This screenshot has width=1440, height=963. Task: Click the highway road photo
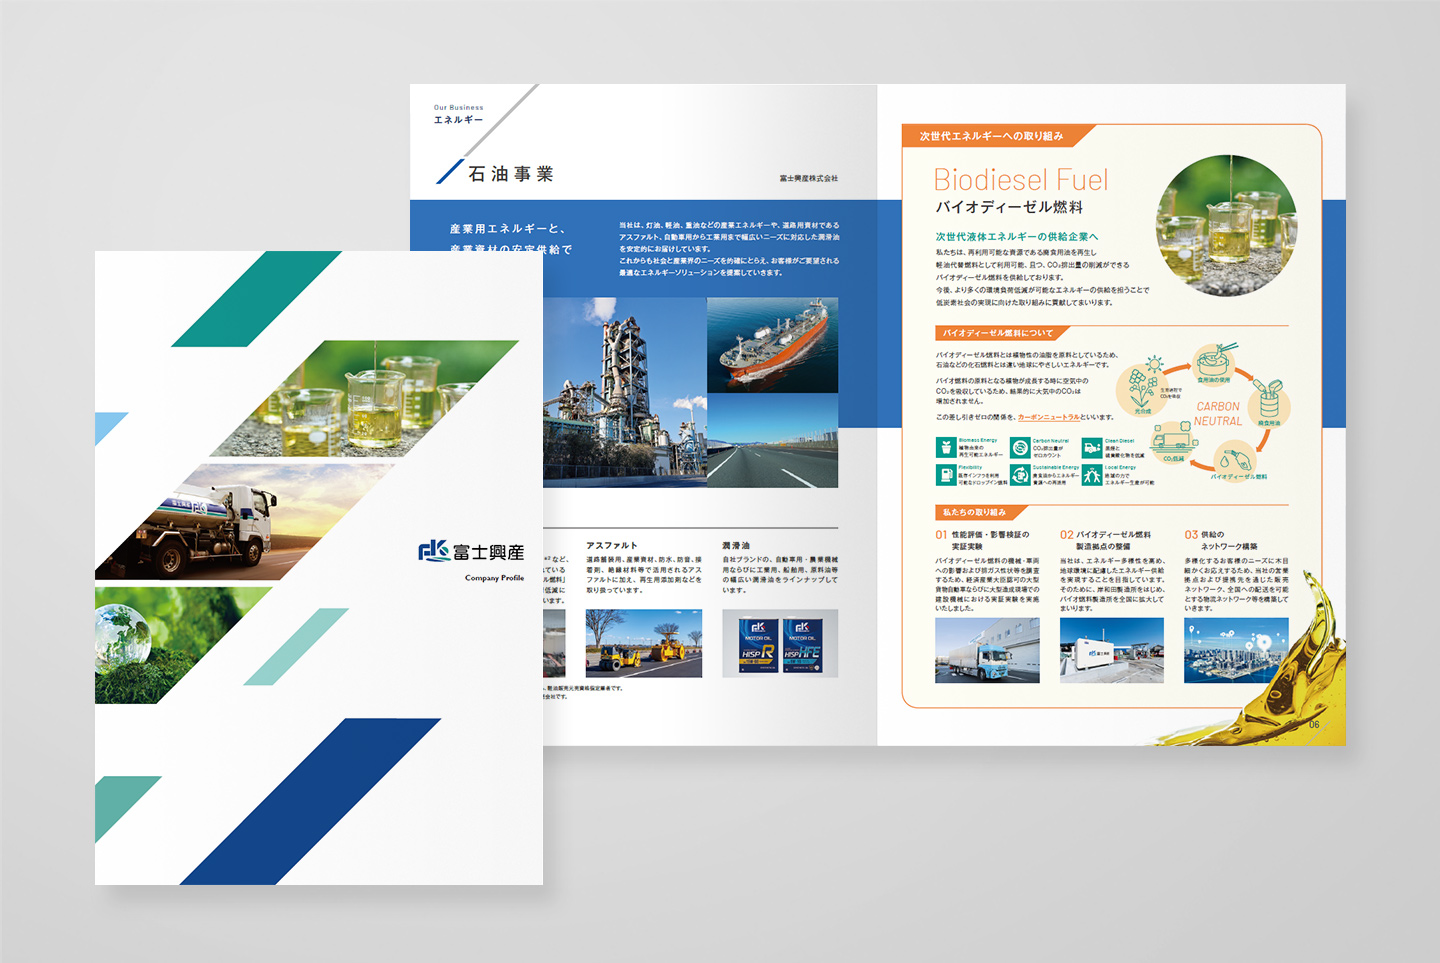[x=772, y=441]
